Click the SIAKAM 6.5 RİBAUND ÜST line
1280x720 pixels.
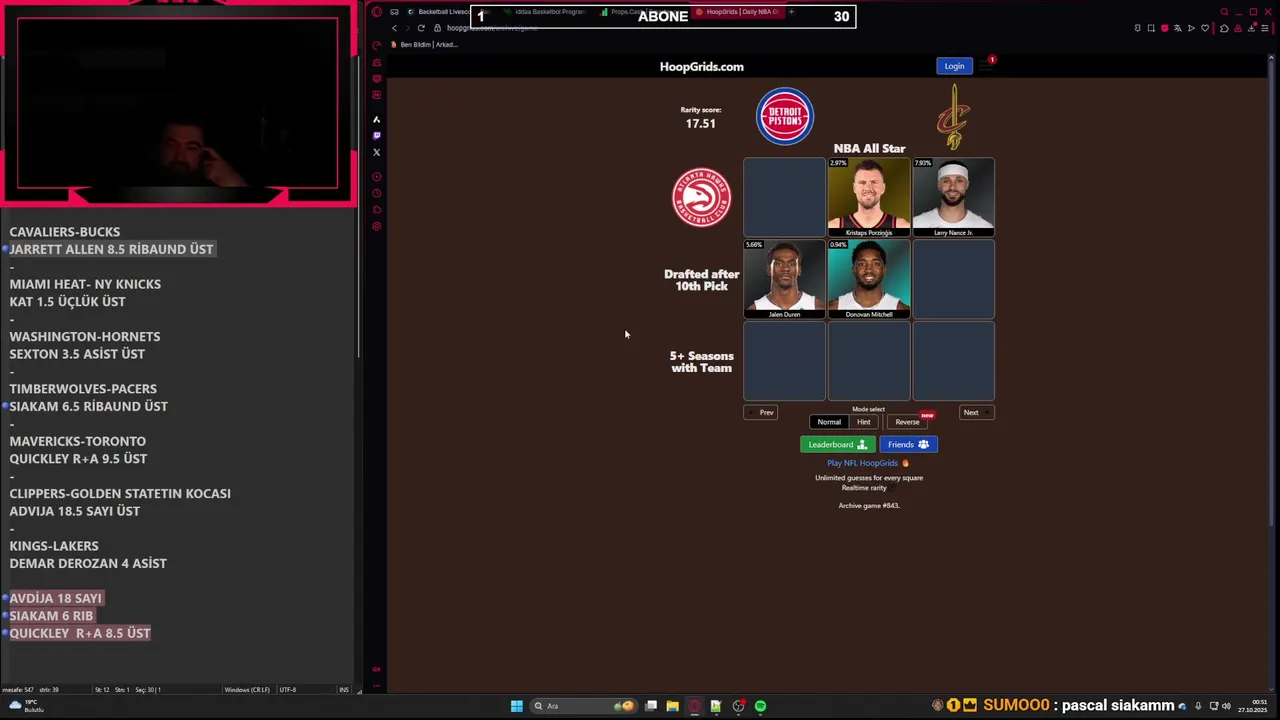[89, 406]
